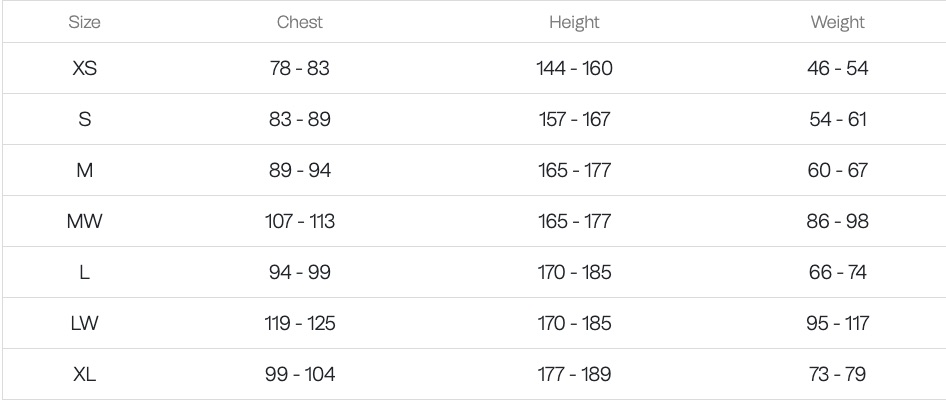Click chest value 78 - 83
This screenshot has height=400, width=946.
pos(299,68)
